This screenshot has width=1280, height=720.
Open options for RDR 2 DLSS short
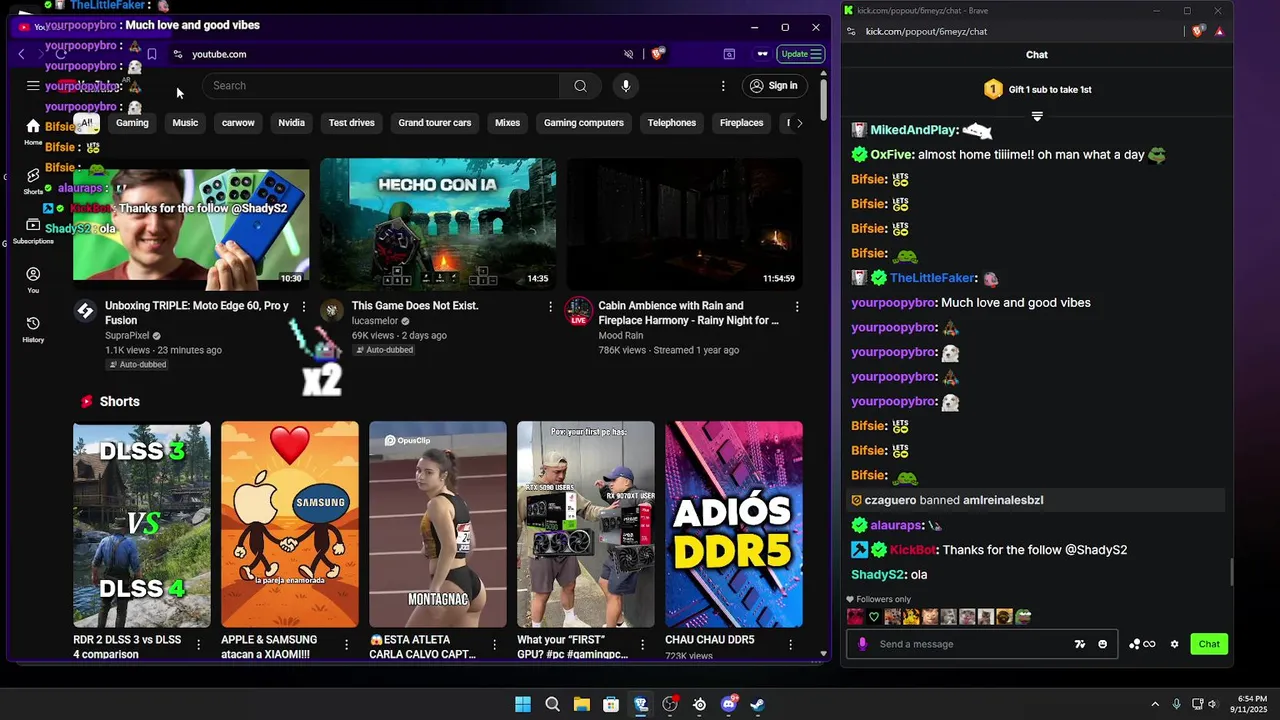[x=198, y=644]
